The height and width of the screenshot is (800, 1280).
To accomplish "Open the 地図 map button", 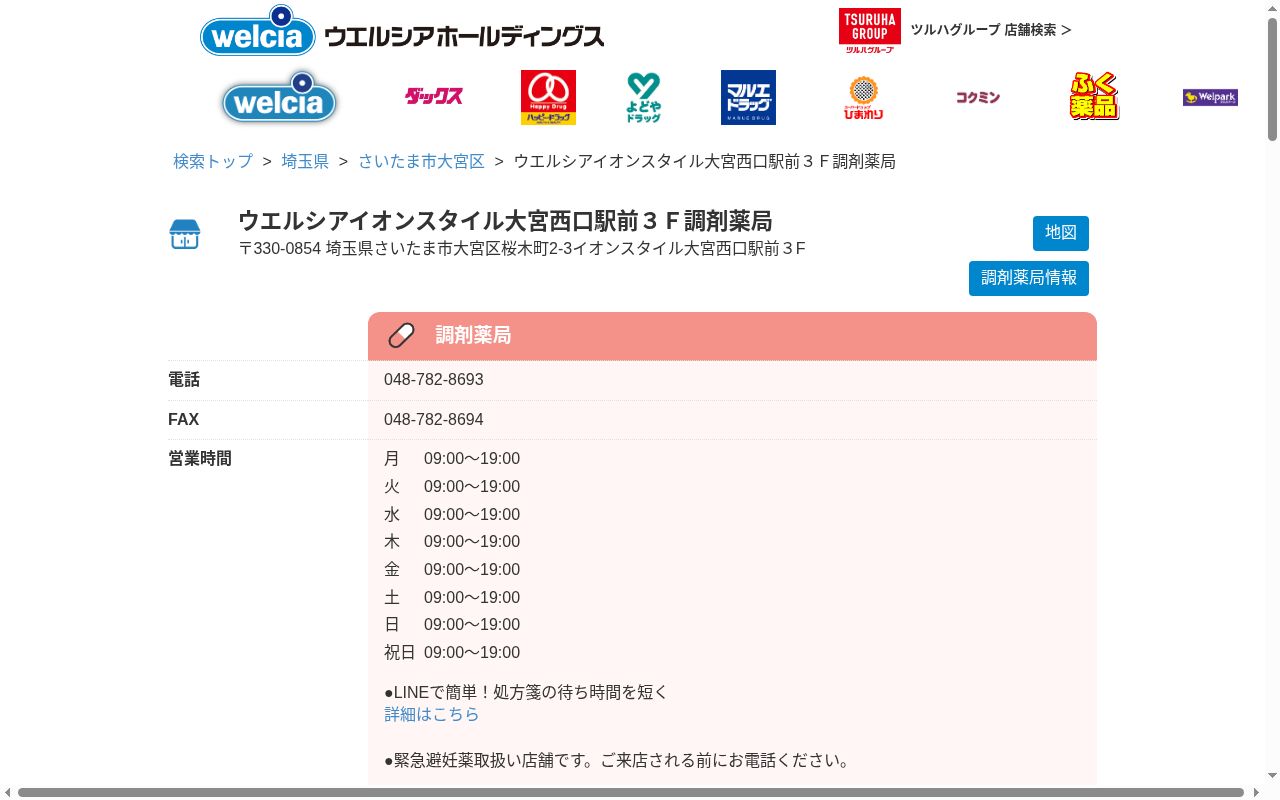I will (1061, 233).
